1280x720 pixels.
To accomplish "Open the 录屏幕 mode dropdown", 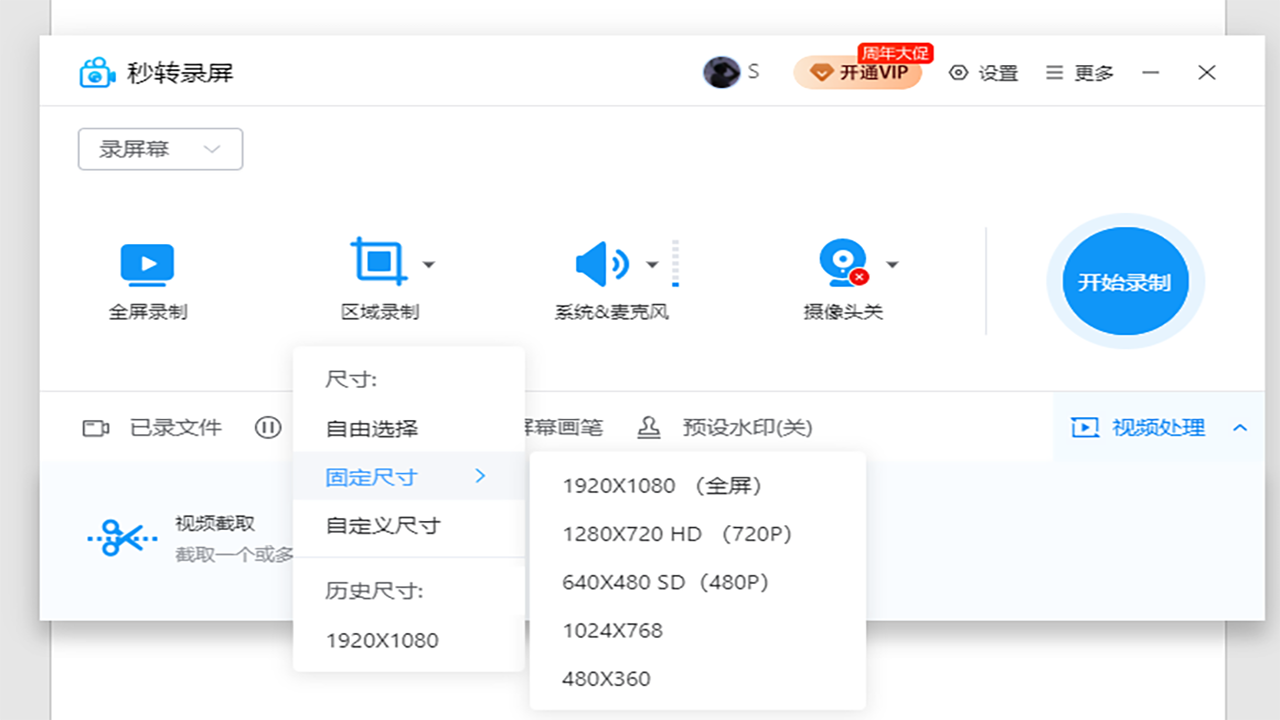I will click(x=160, y=148).
